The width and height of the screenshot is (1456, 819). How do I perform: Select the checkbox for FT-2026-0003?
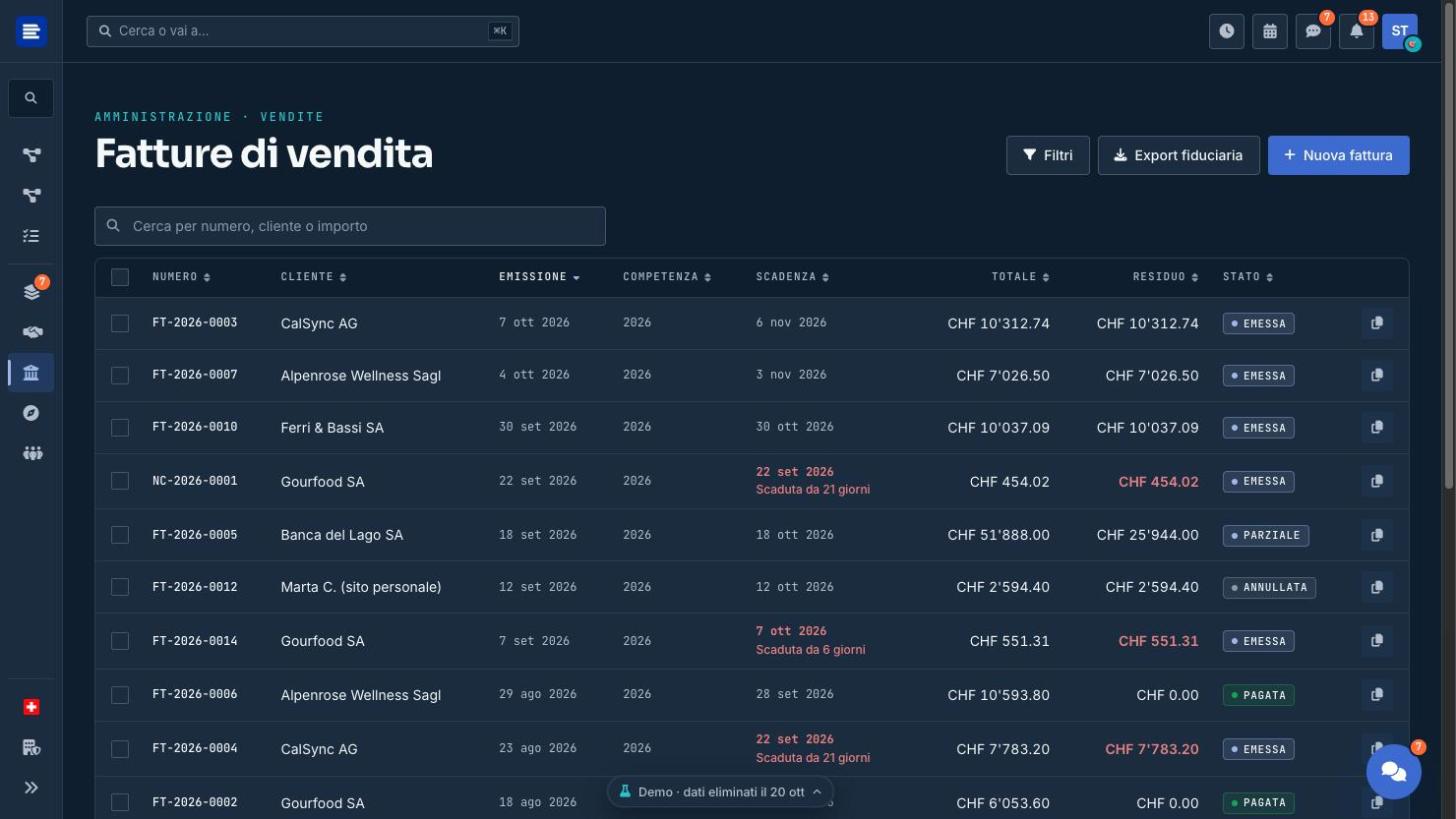click(x=120, y=323)
